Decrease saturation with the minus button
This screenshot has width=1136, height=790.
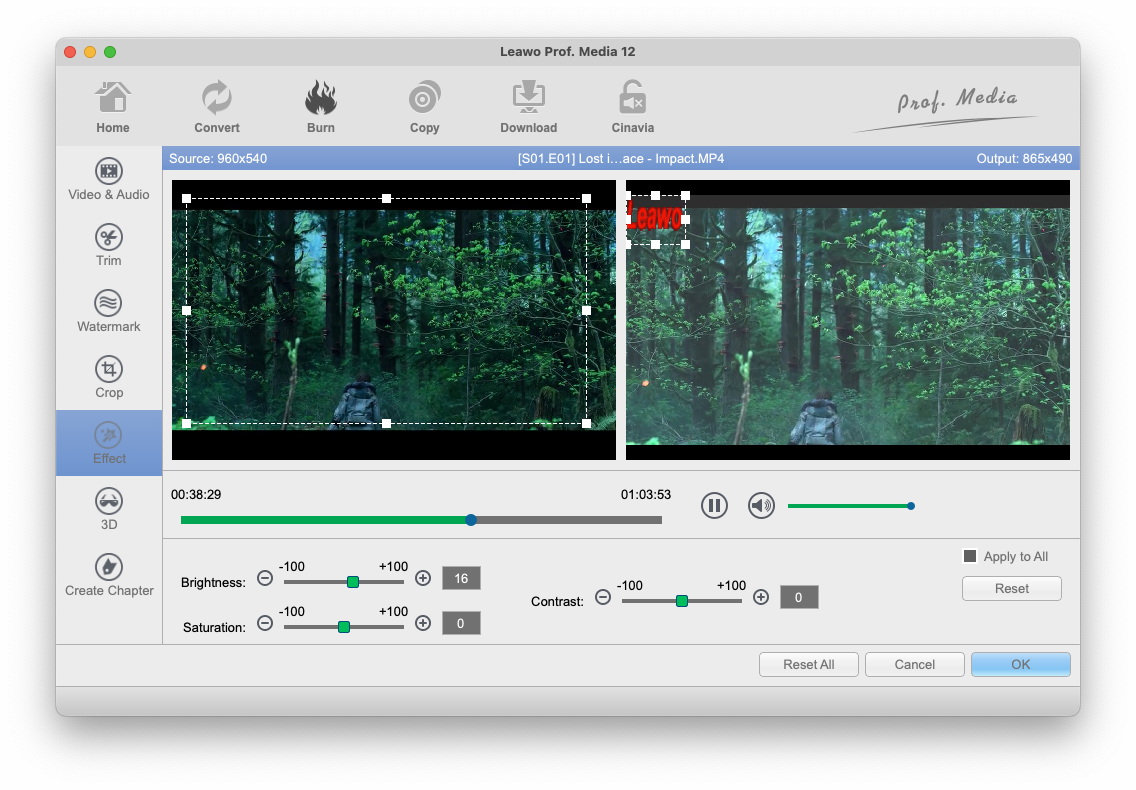pyautogui.click(x=265, y=624)
